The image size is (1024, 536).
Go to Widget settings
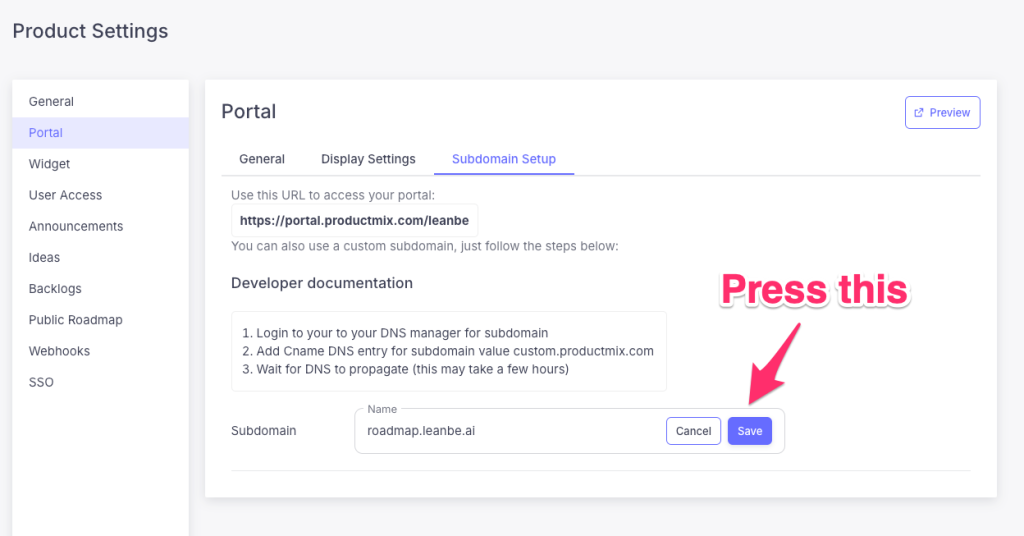point(49,164)
